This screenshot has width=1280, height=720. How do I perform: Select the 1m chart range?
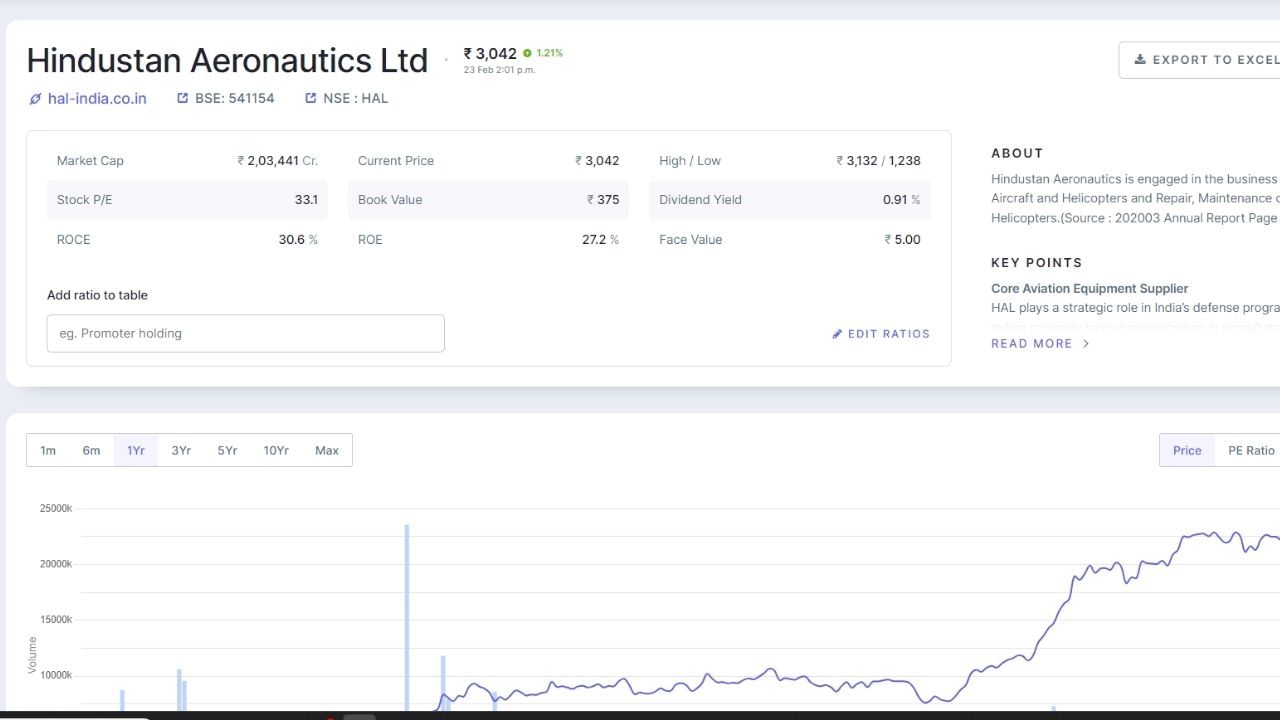(x=48, y=450)
